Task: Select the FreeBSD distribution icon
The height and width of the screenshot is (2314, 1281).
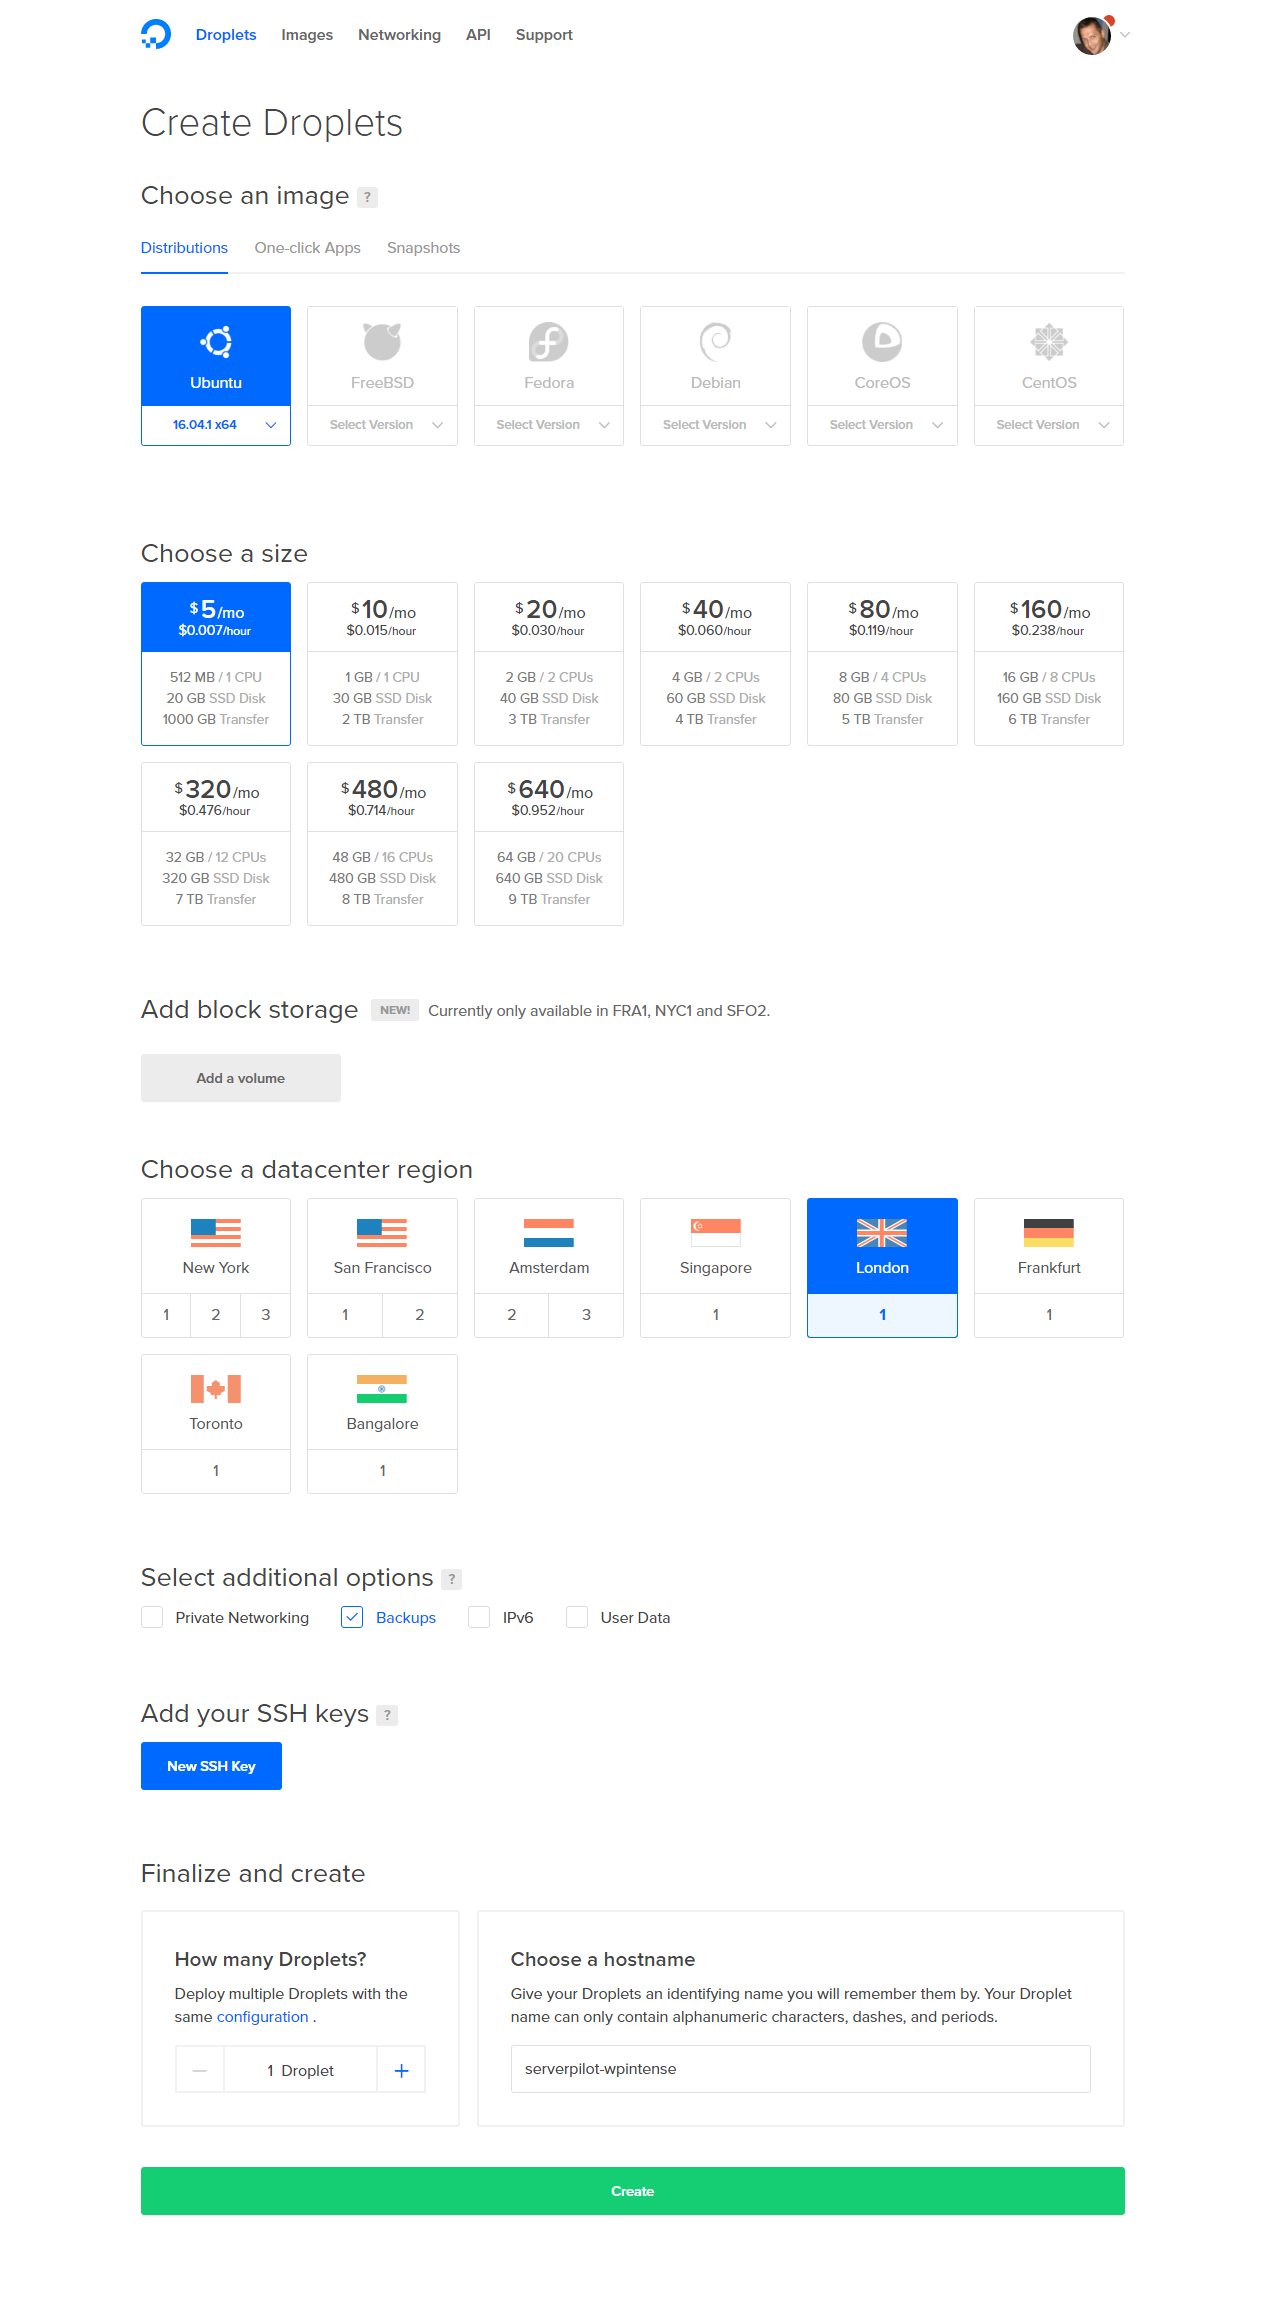Action: pyautogui.click(x=382, y=342)
